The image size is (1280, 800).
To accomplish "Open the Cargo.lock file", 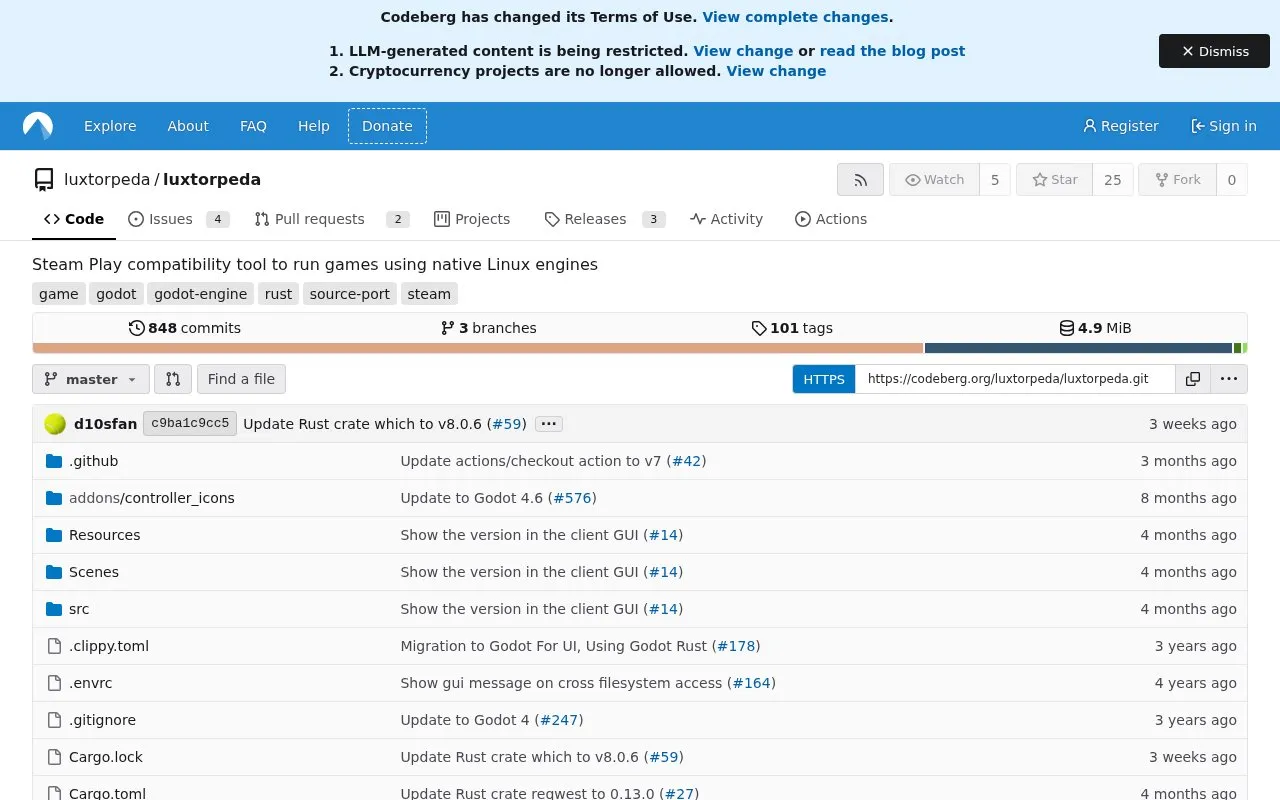I will click(x=106, y=757).
